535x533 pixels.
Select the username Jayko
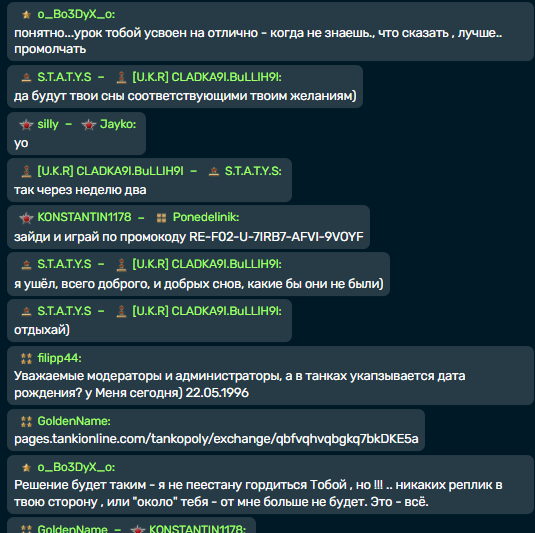coord(118,124)
